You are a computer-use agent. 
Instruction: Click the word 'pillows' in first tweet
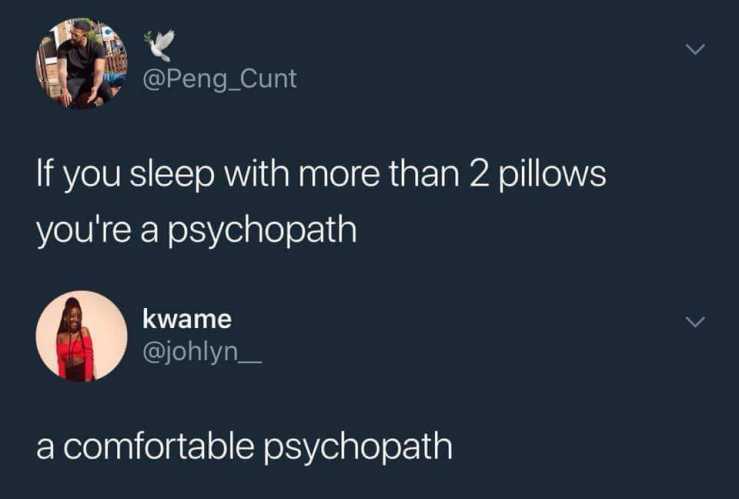[552, 175]
